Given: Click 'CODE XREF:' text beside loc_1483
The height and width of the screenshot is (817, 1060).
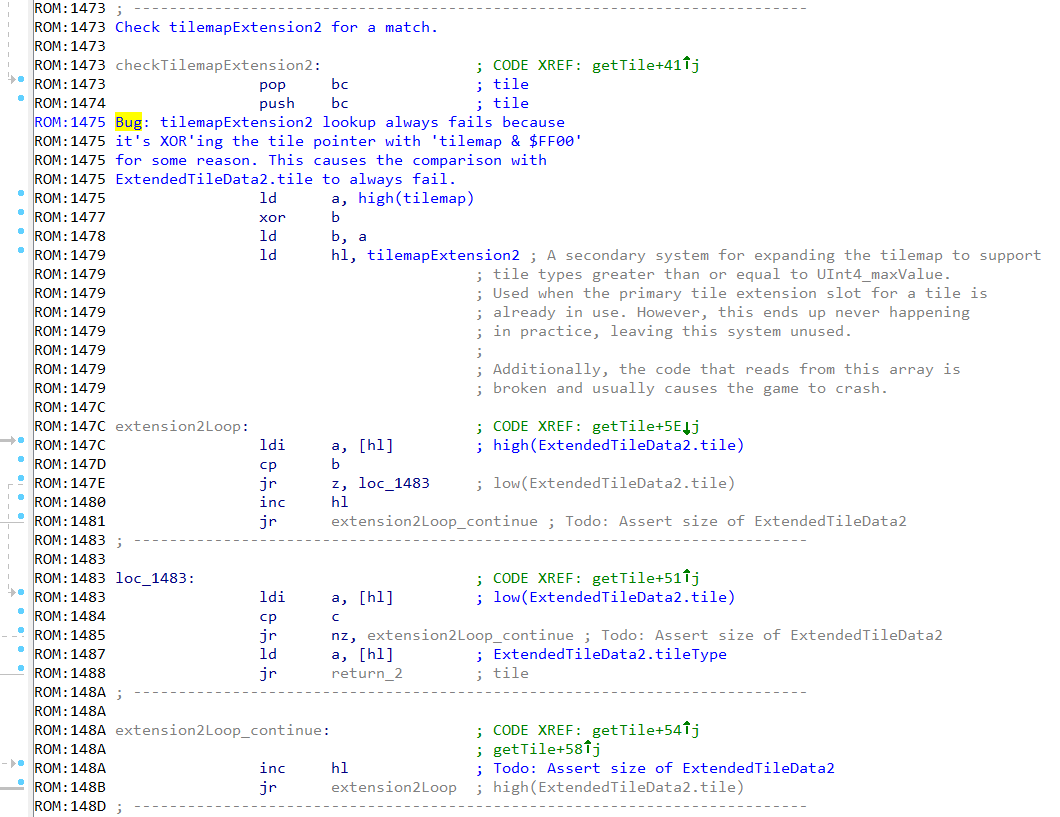Looking at the screenshot, I should click(537, 578).
